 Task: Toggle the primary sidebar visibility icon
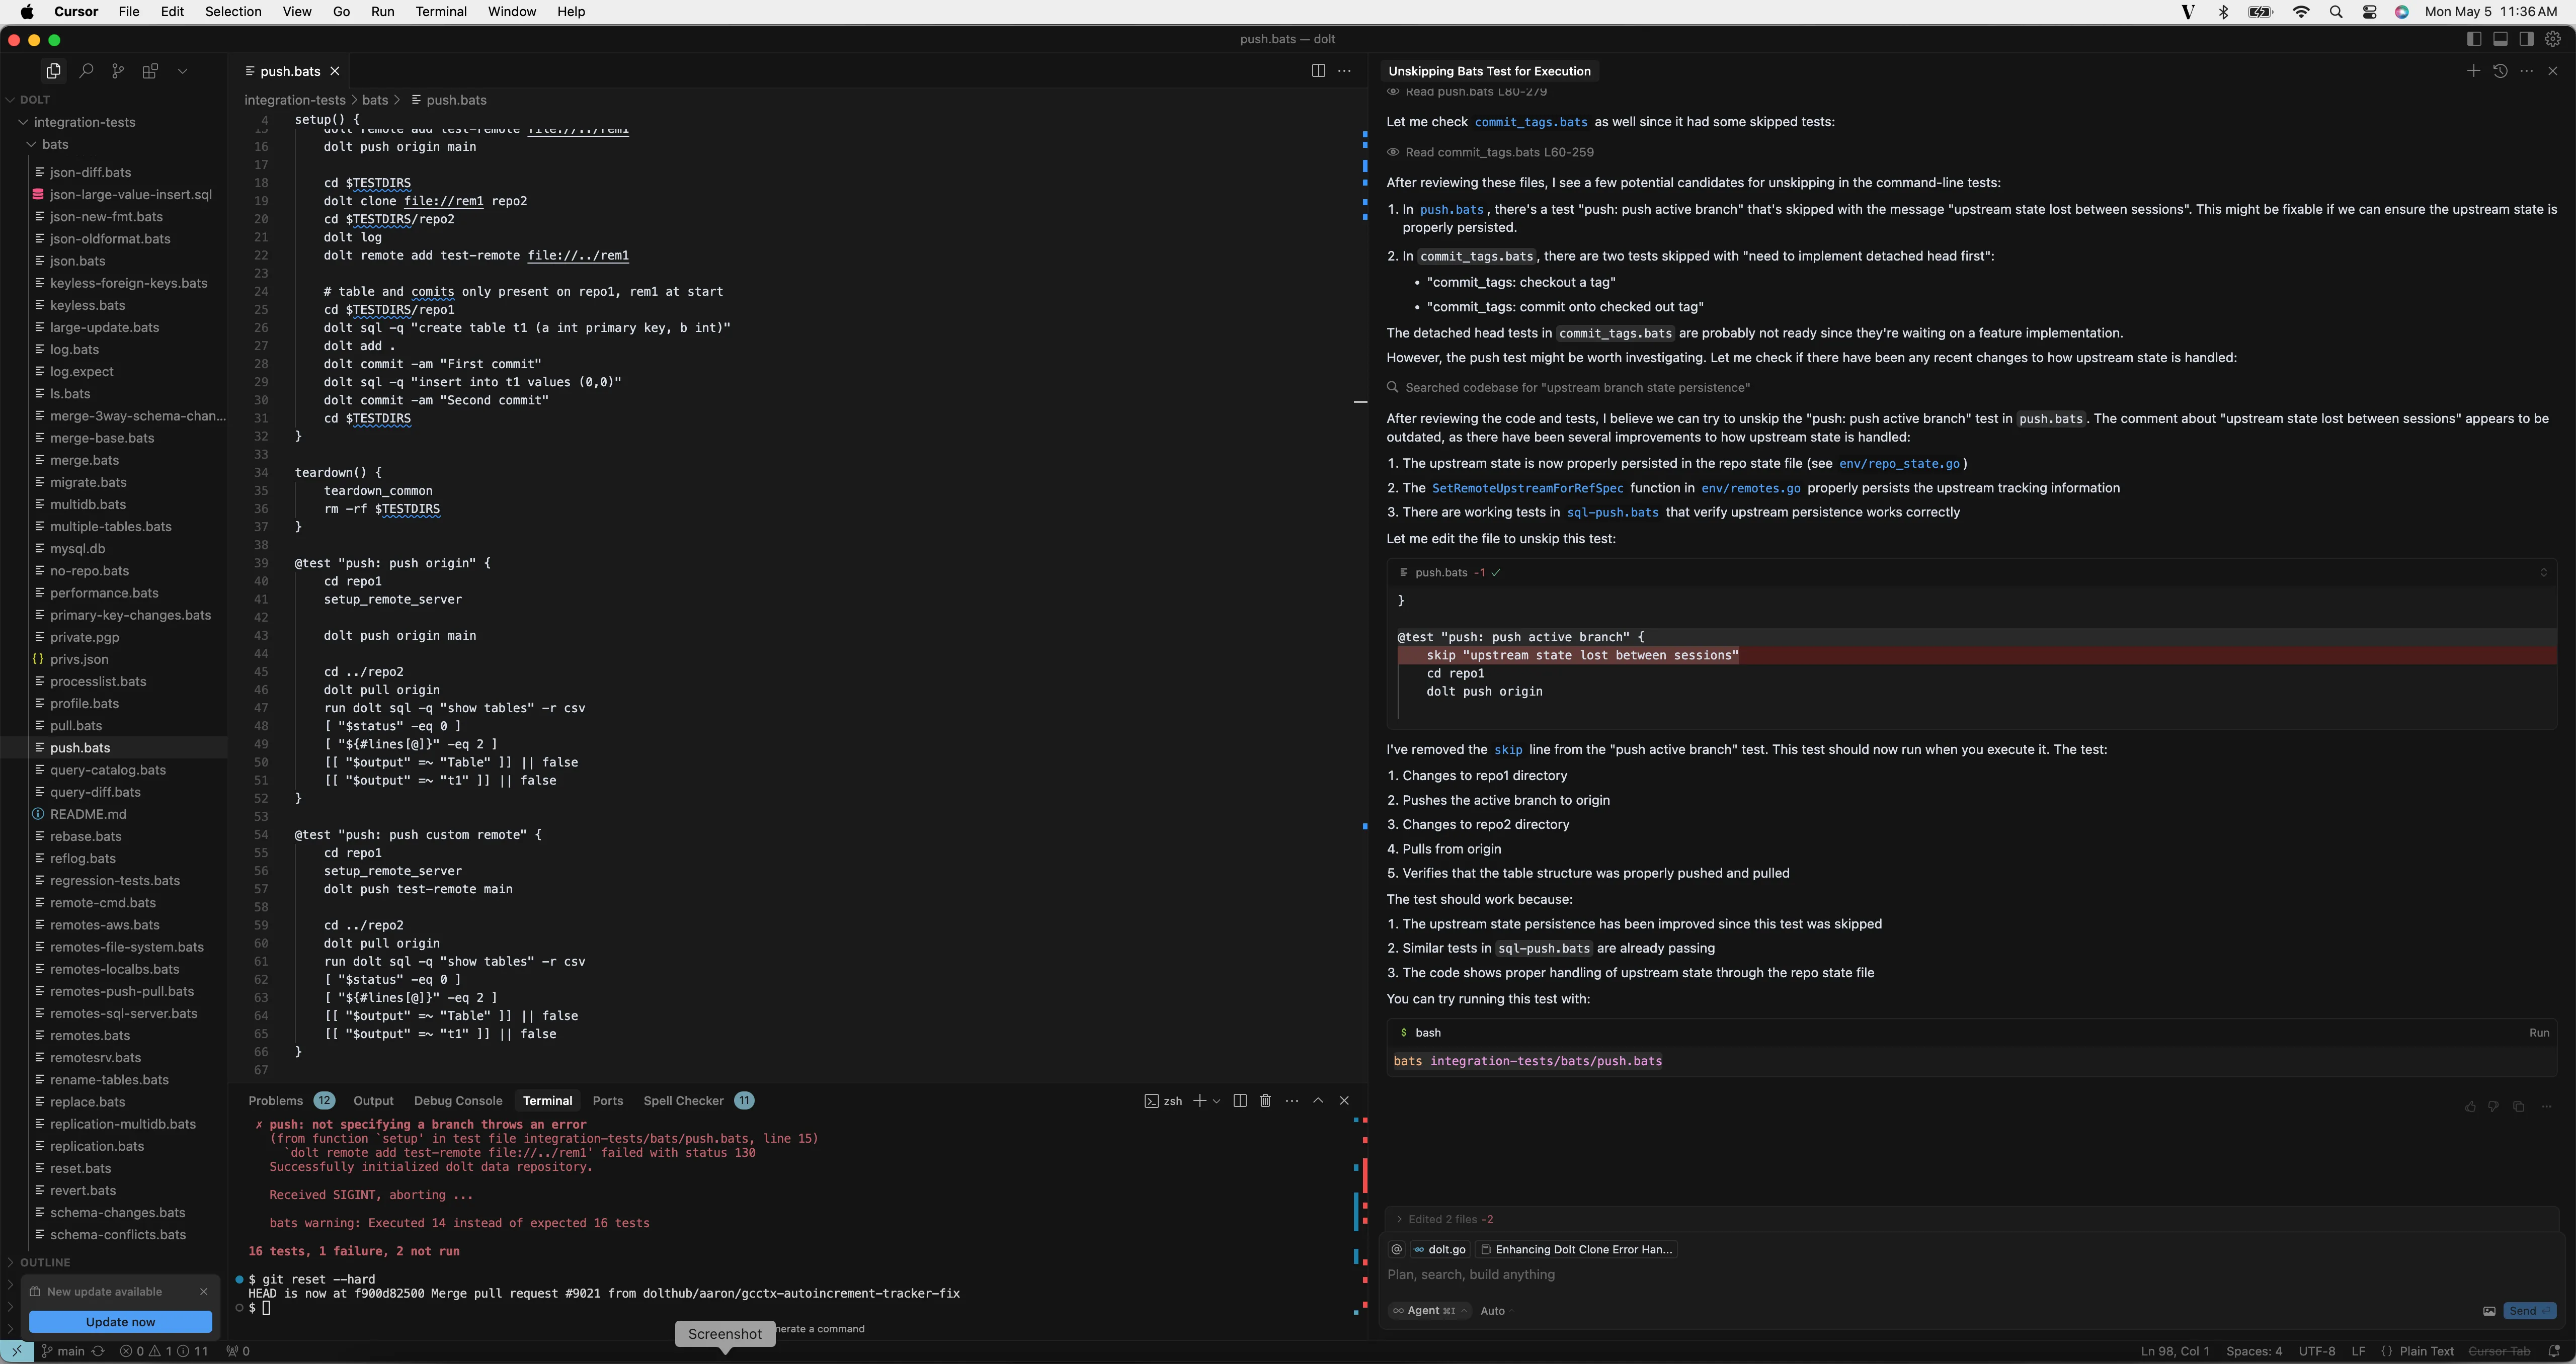(x=2474, y=38)
